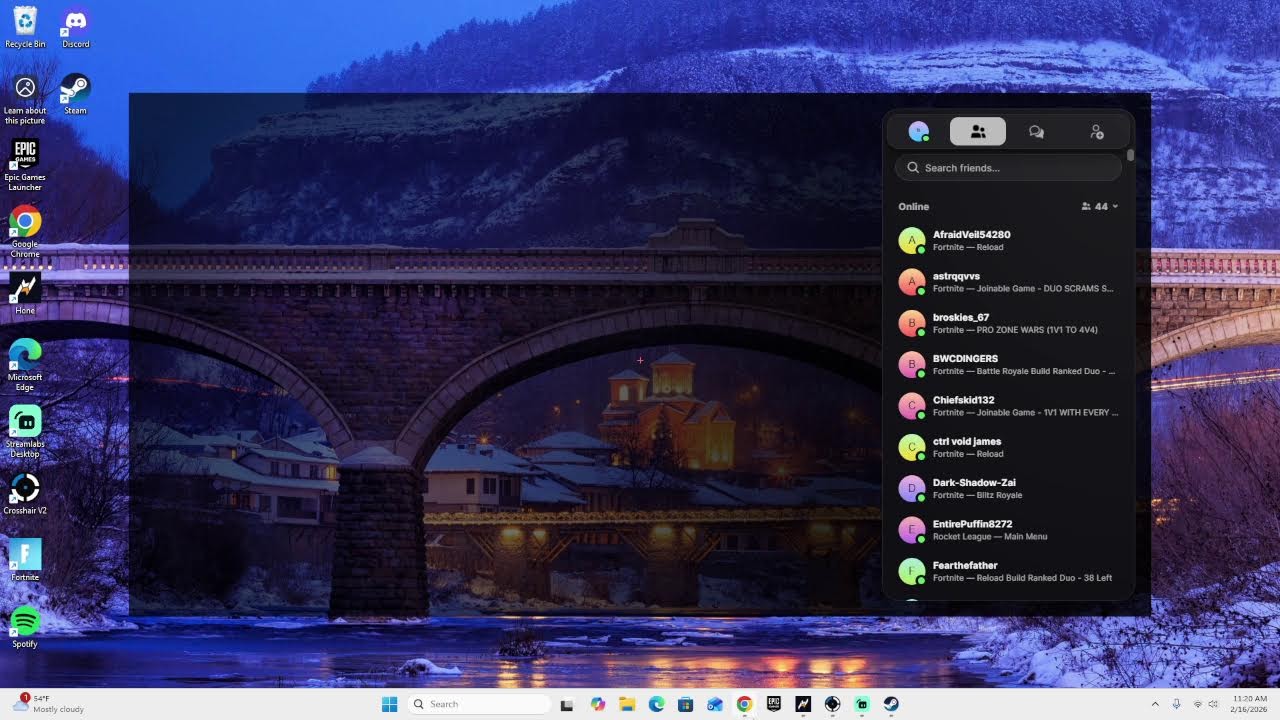Select friend BWCDINGERS
This screenshot has height=720, width=1280.
coord(1008,365)
